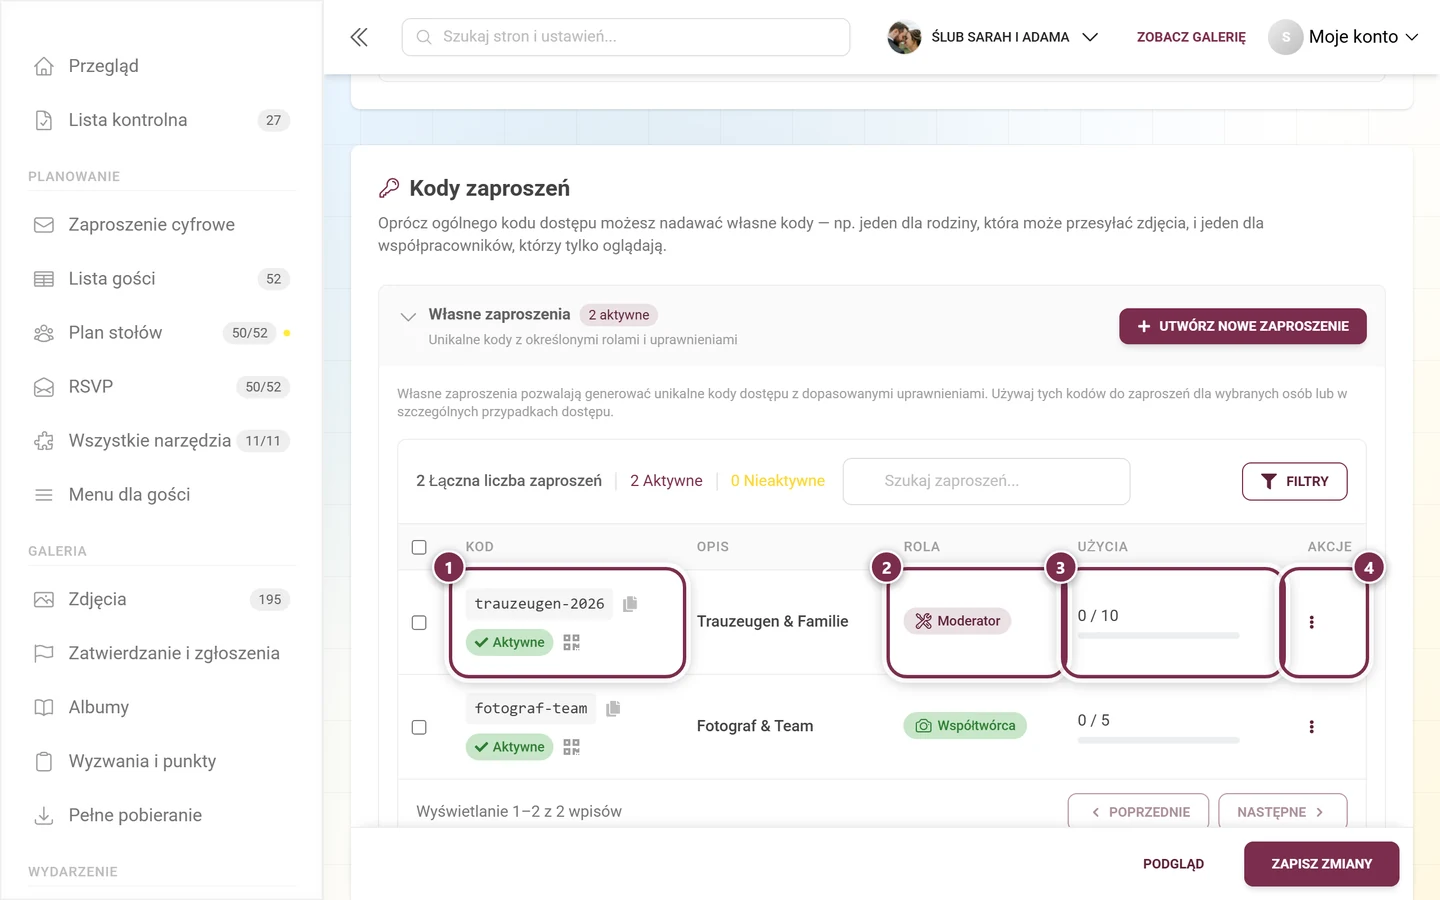Show QR code for trauzeugen-2026

pos(571,642)
